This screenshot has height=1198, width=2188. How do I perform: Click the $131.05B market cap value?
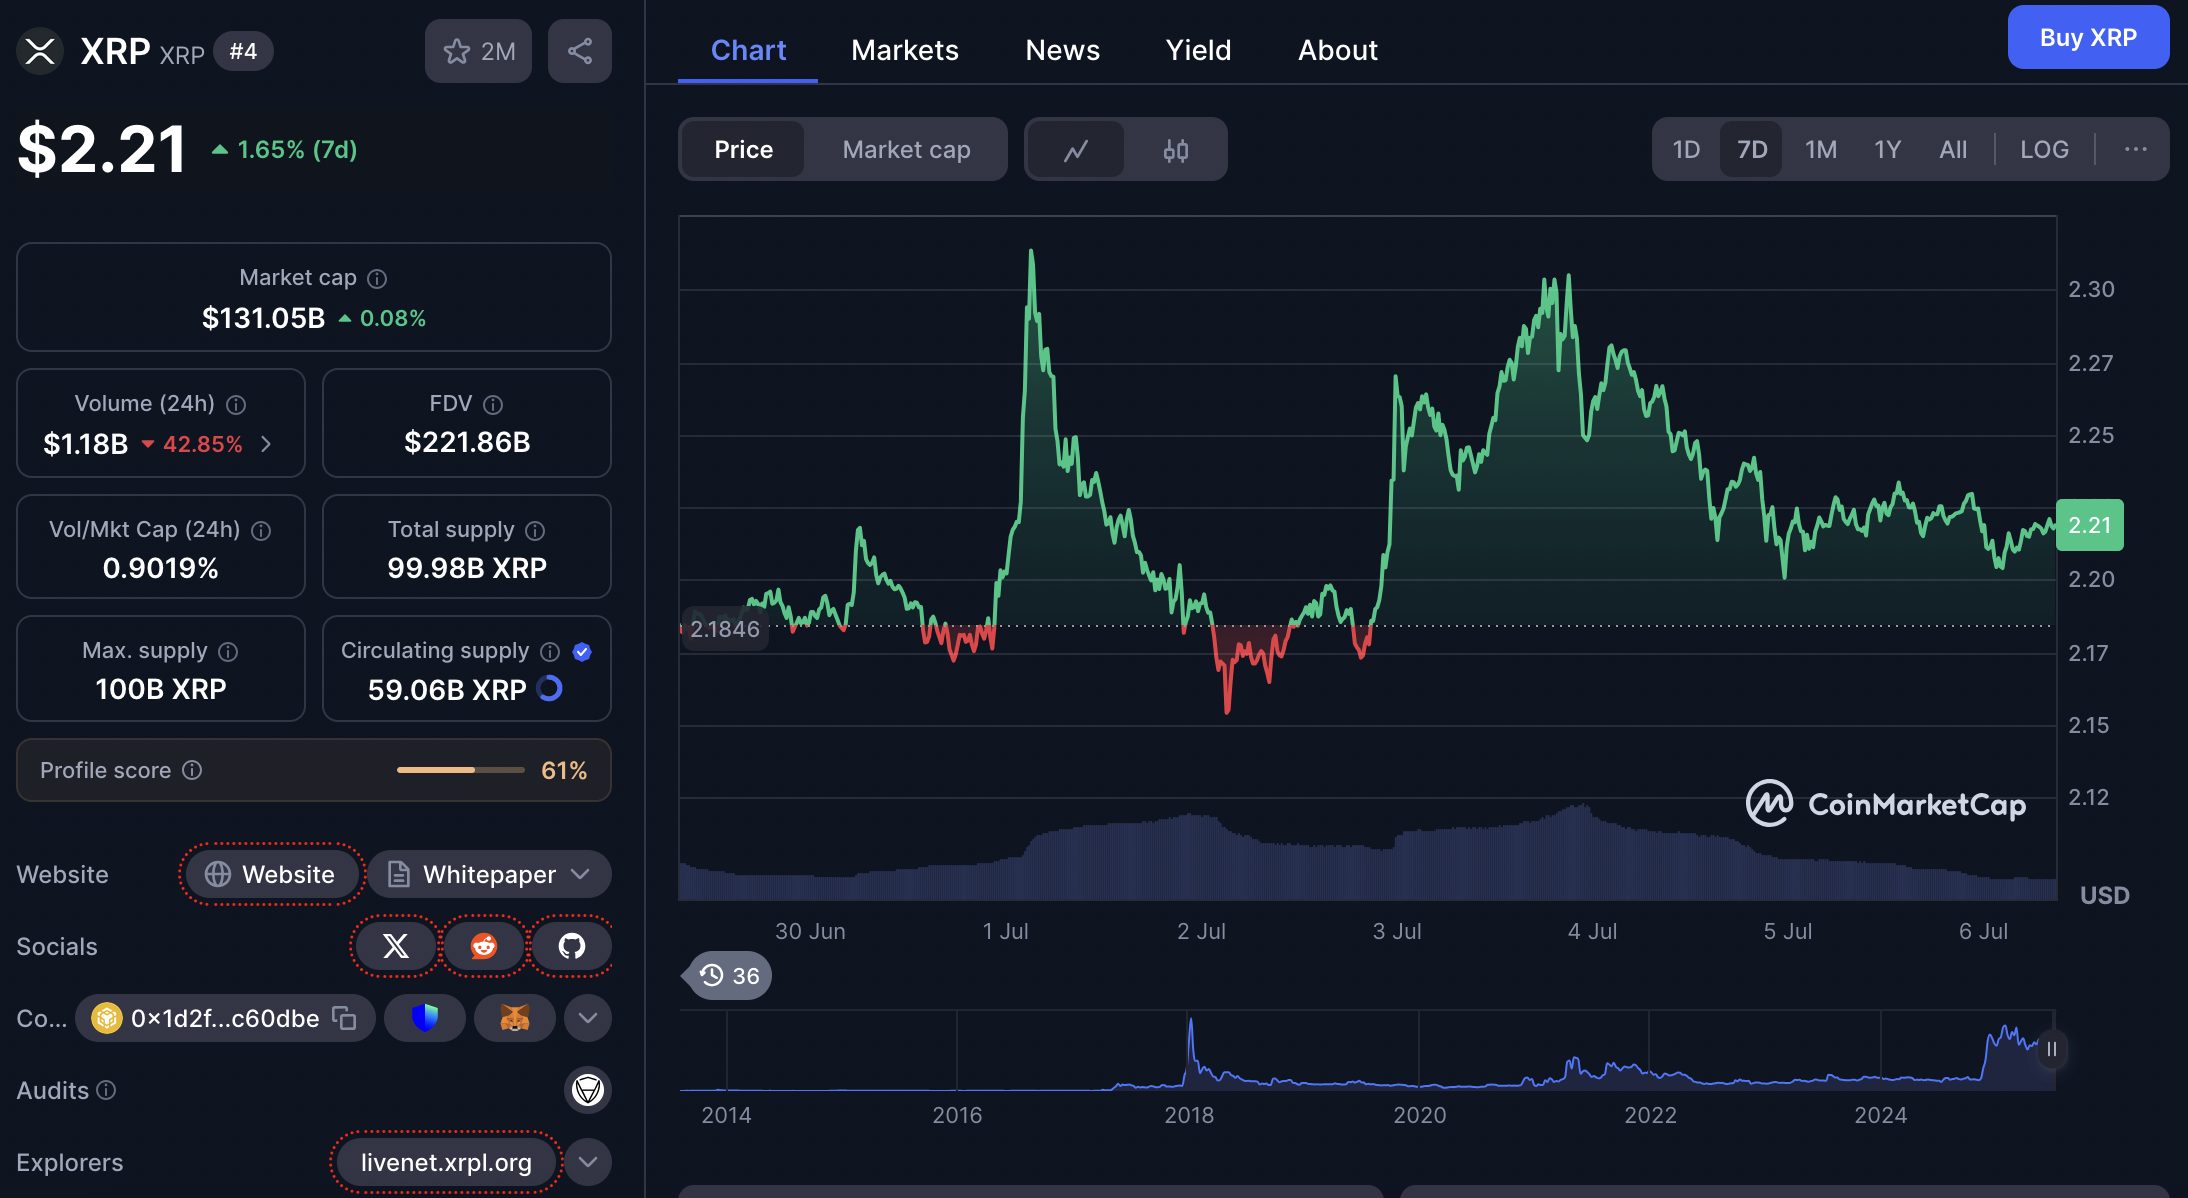pos(263,318)
